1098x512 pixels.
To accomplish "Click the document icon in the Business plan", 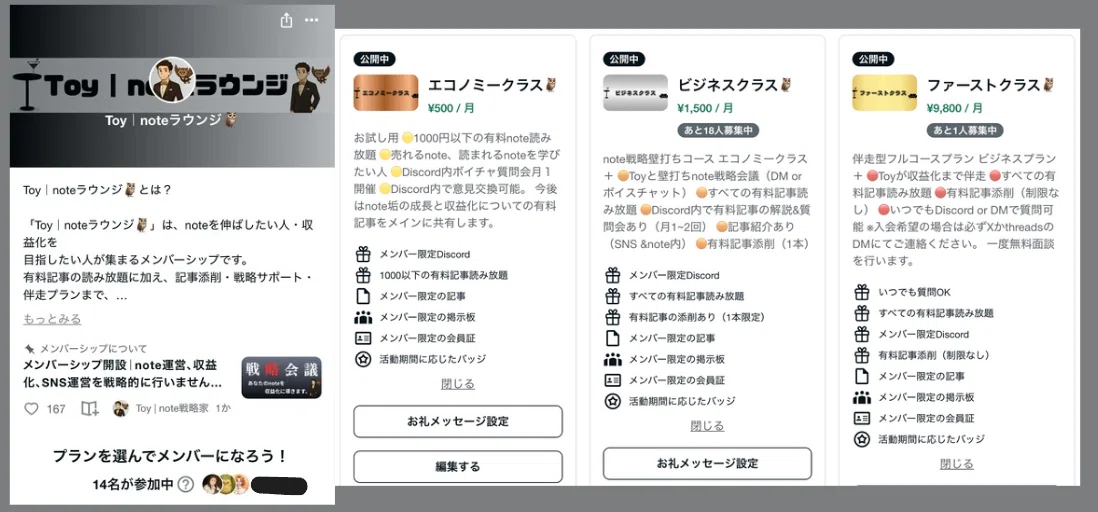I will coord(613,338).
